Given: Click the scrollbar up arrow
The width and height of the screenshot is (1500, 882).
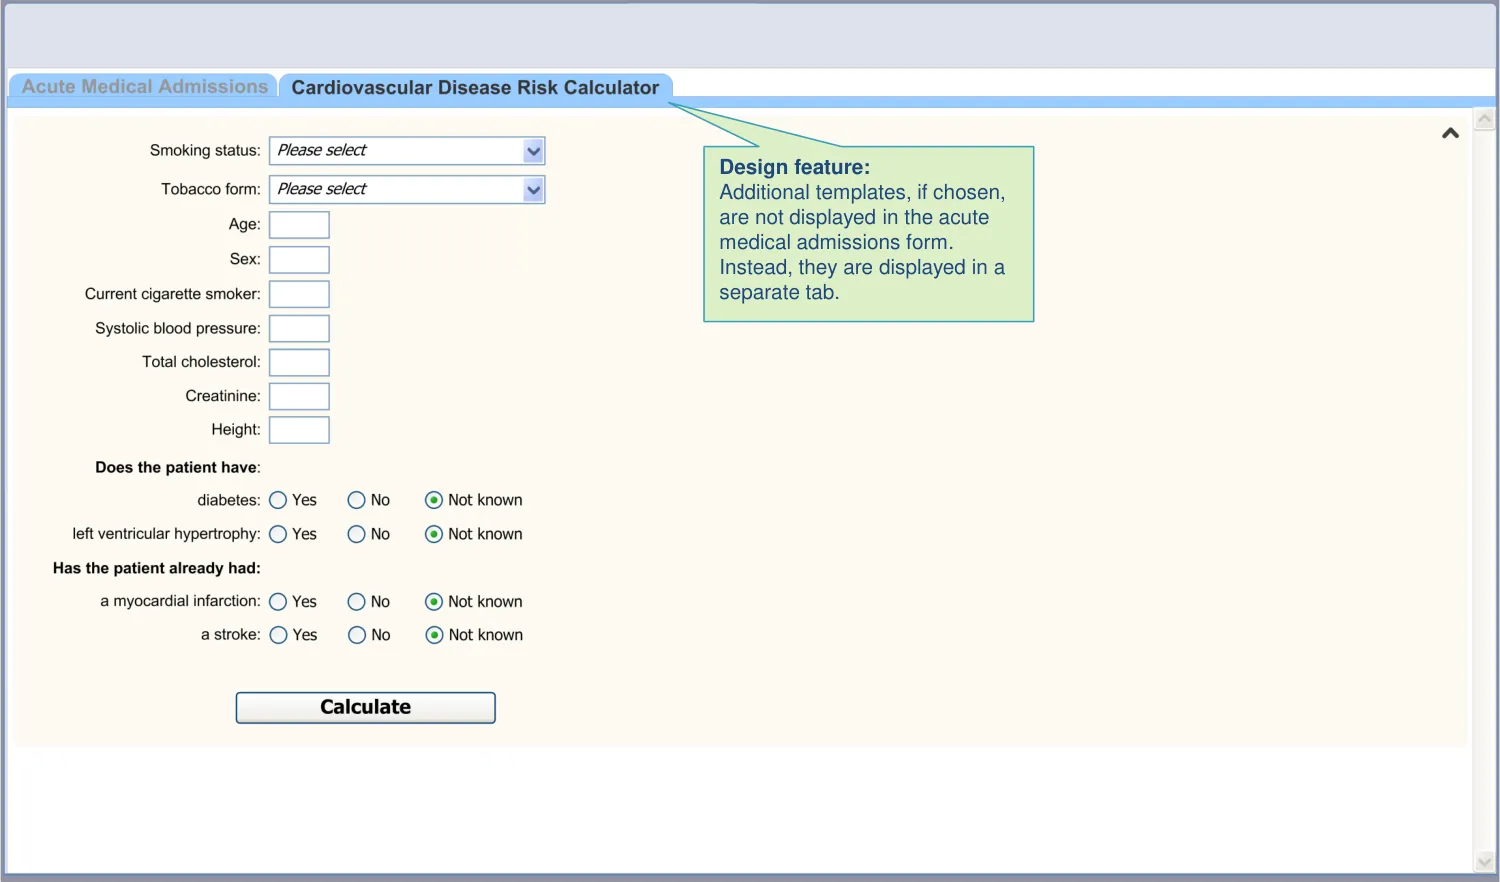Looking at the screenshot, I should [1484, 120].
